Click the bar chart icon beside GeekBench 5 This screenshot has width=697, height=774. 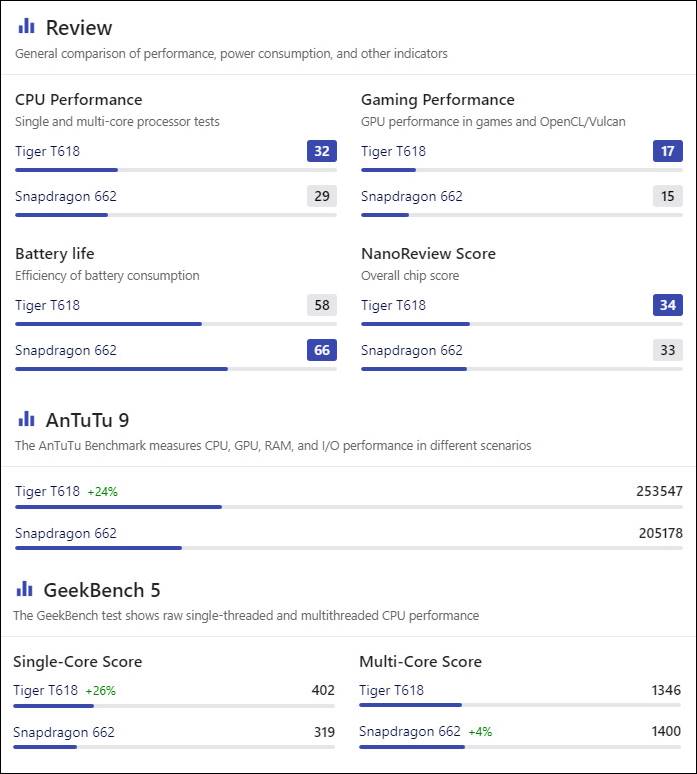[24, 589]
